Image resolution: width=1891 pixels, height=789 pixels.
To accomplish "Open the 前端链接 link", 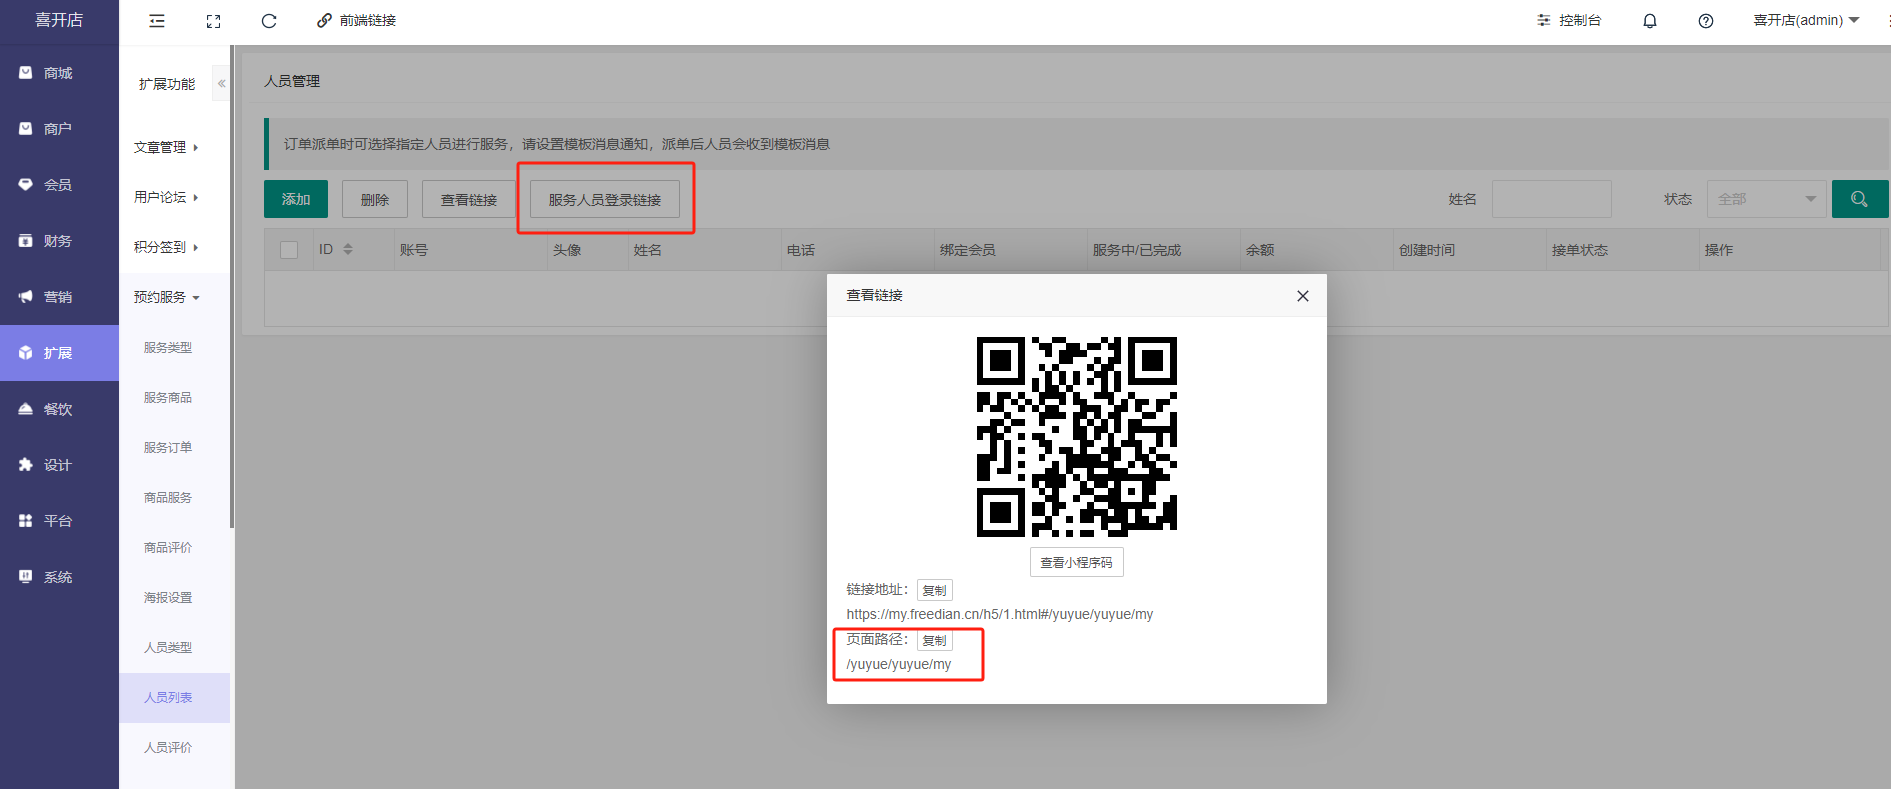I will click(x=357, y=21).
